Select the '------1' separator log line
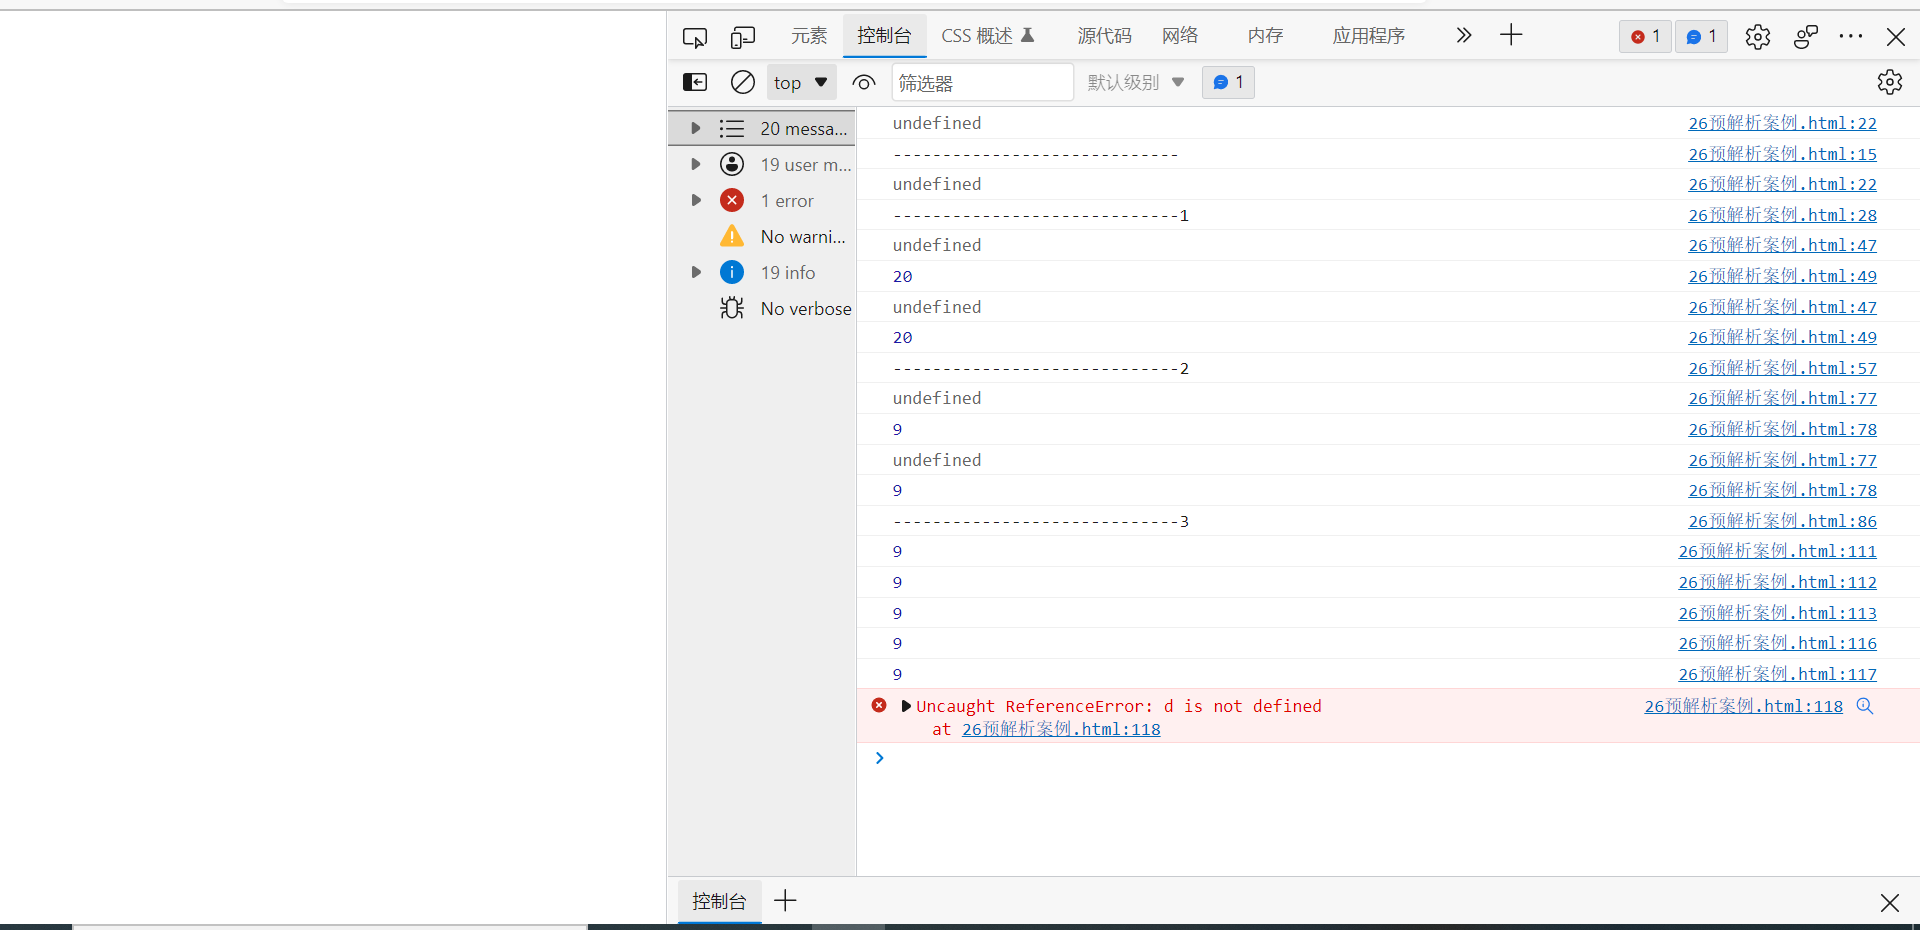The width and height of the screenshot is (1920, 930). [x=1041, y=215]
